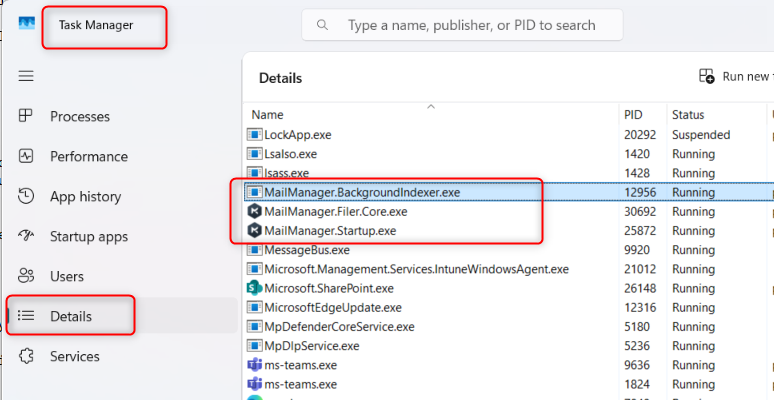This screenshot has height=400, width=774.
Task: Click the MailManager.Filer.Core.exe hexagon icon
Action: pyautogui.click(x=254, y=211)
